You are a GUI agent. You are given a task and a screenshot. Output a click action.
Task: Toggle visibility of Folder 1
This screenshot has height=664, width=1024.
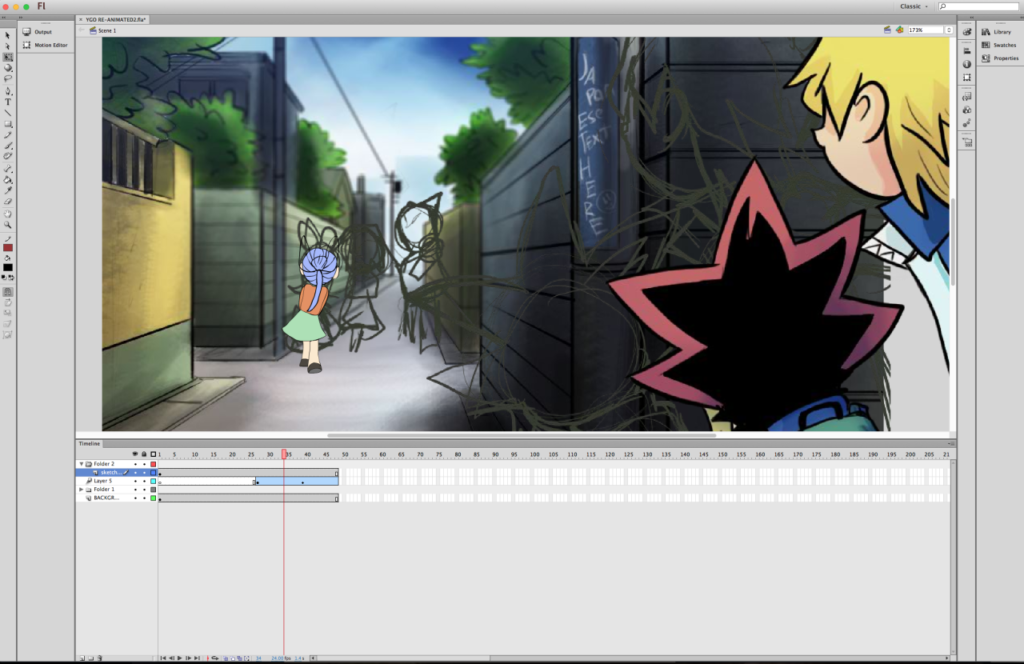pos(135,490)
